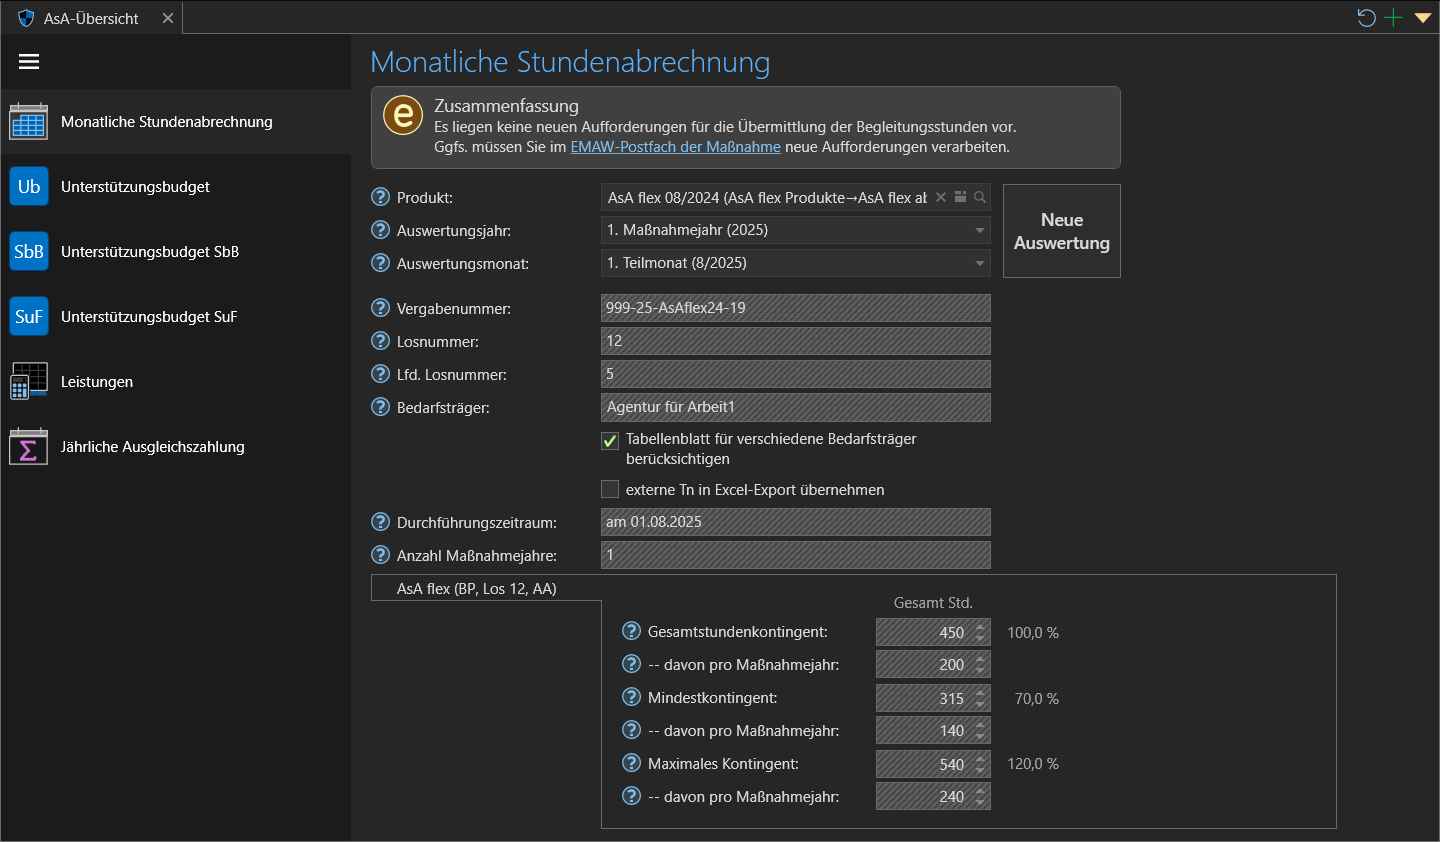Screen dimensions: 1440x842
Task: Click the blue refresh icon at top right
Action: coord(1366,18)
